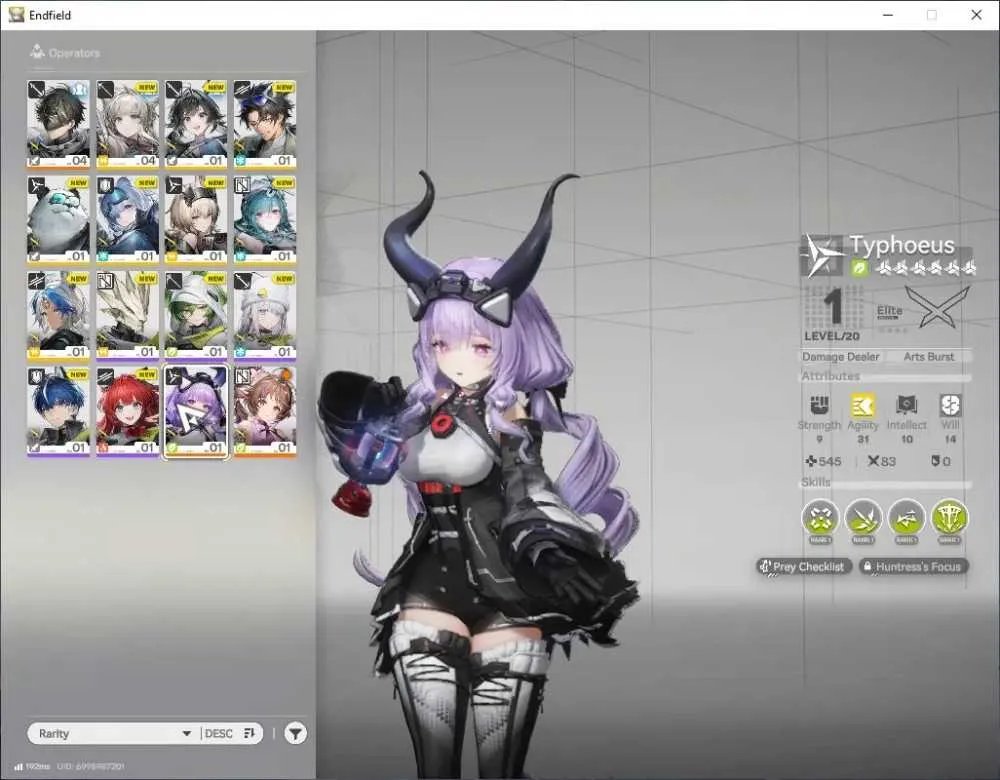The width and height of the screenshot is (1000, 780).
Task: Select the white panda operator card
Action: [x=58, y=219]
